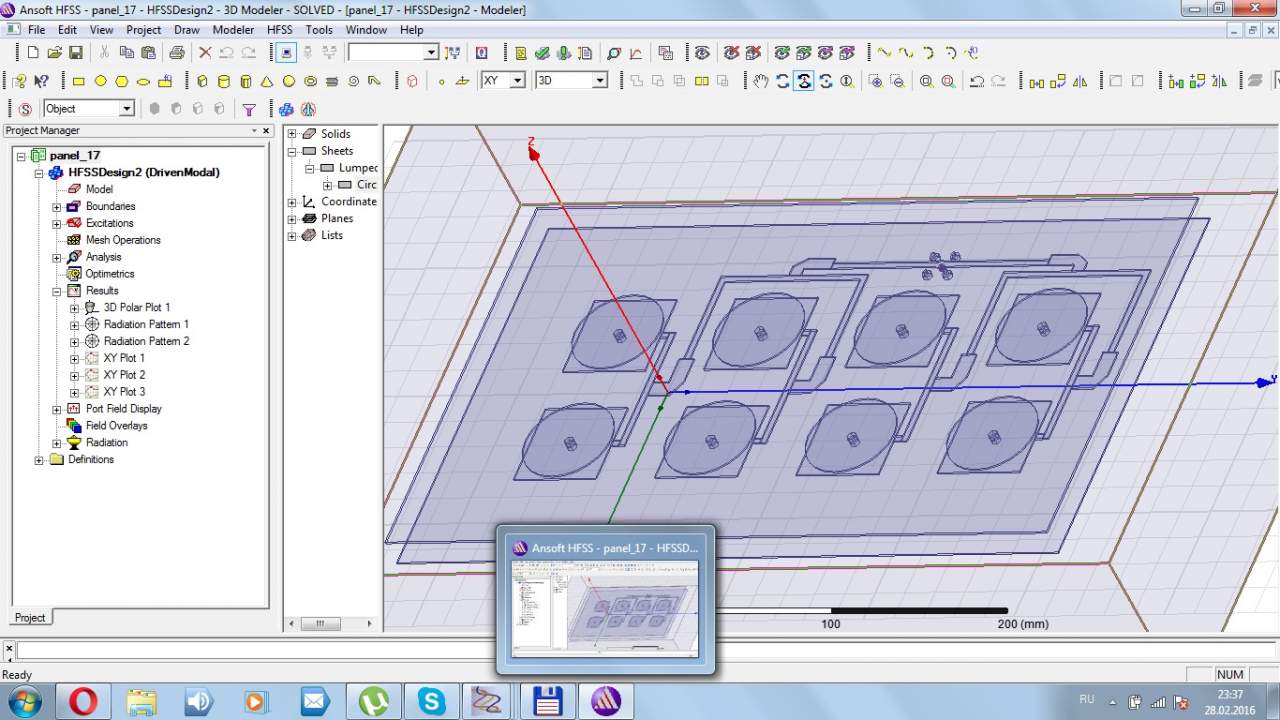This screenshot has height=720, width=1280.
Task: Activate the Pan hand tool
Action: pos(760,81)
